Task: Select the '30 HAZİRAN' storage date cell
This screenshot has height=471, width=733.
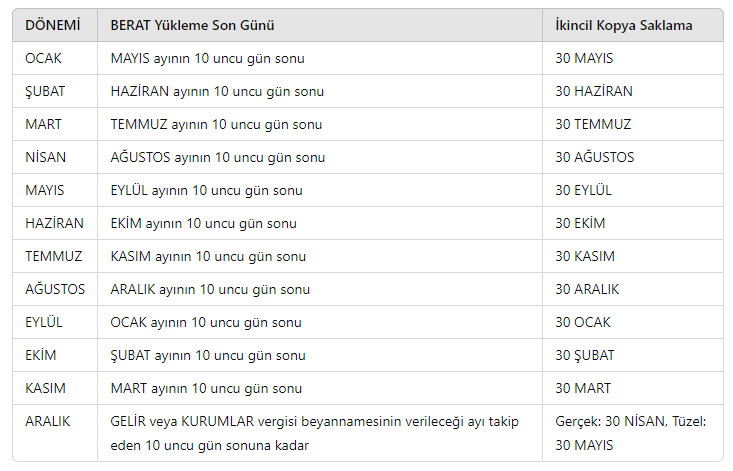Action: (633, 91)
